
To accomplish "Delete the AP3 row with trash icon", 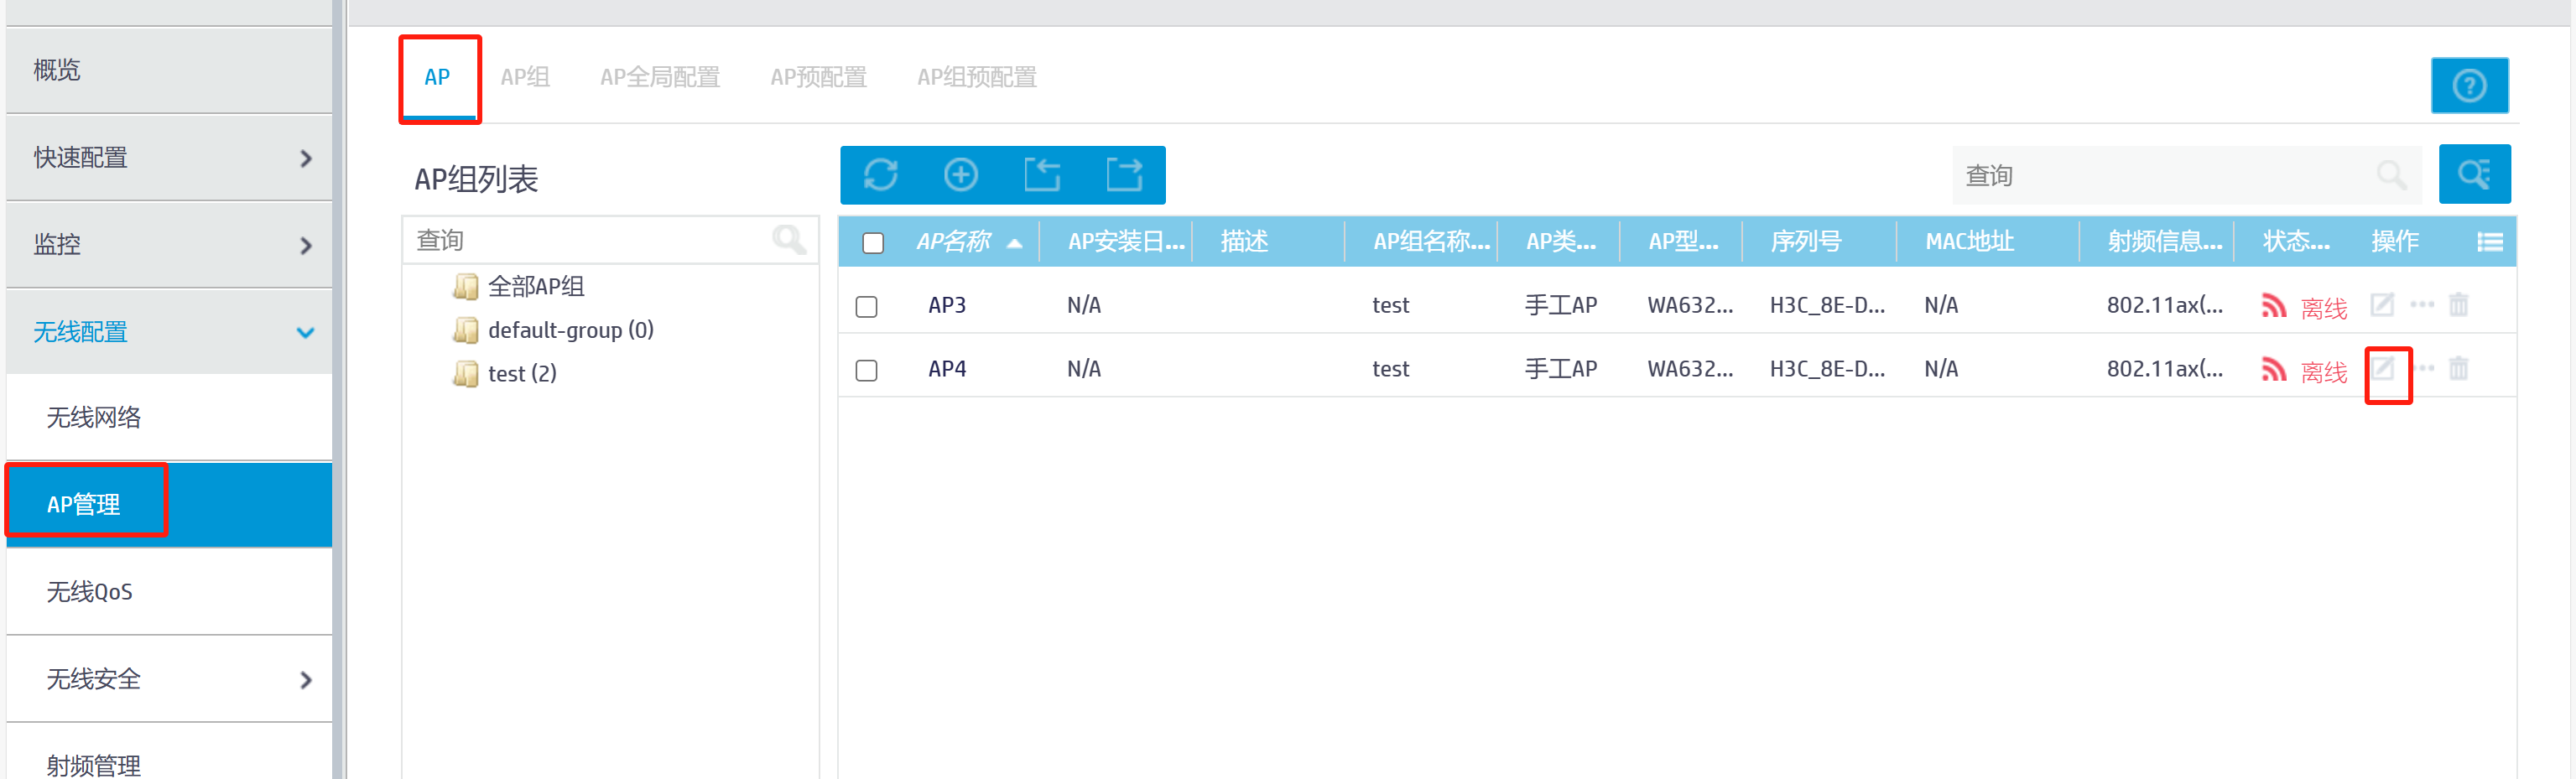I will [2458, 305].
